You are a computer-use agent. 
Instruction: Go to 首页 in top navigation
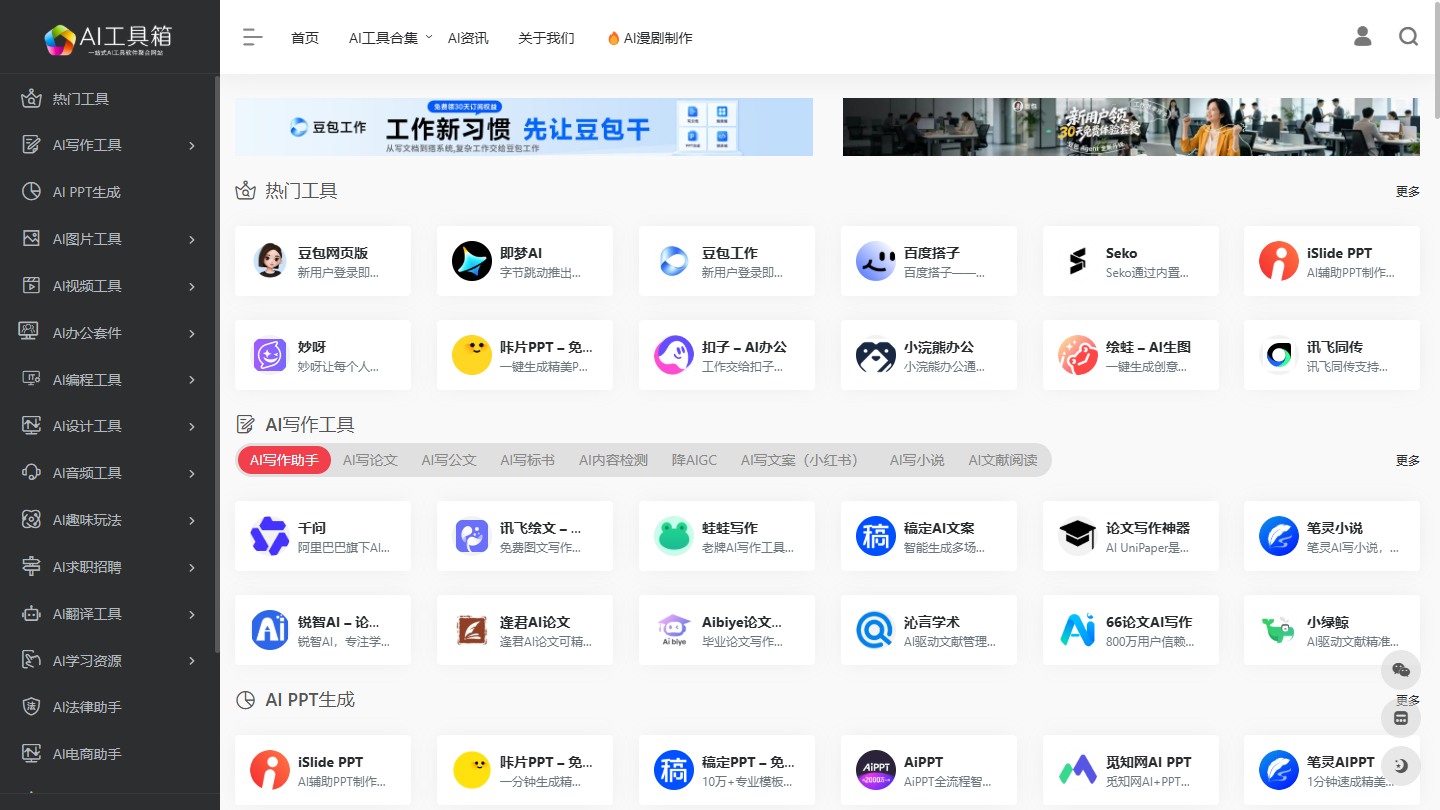tap(305, 38)
